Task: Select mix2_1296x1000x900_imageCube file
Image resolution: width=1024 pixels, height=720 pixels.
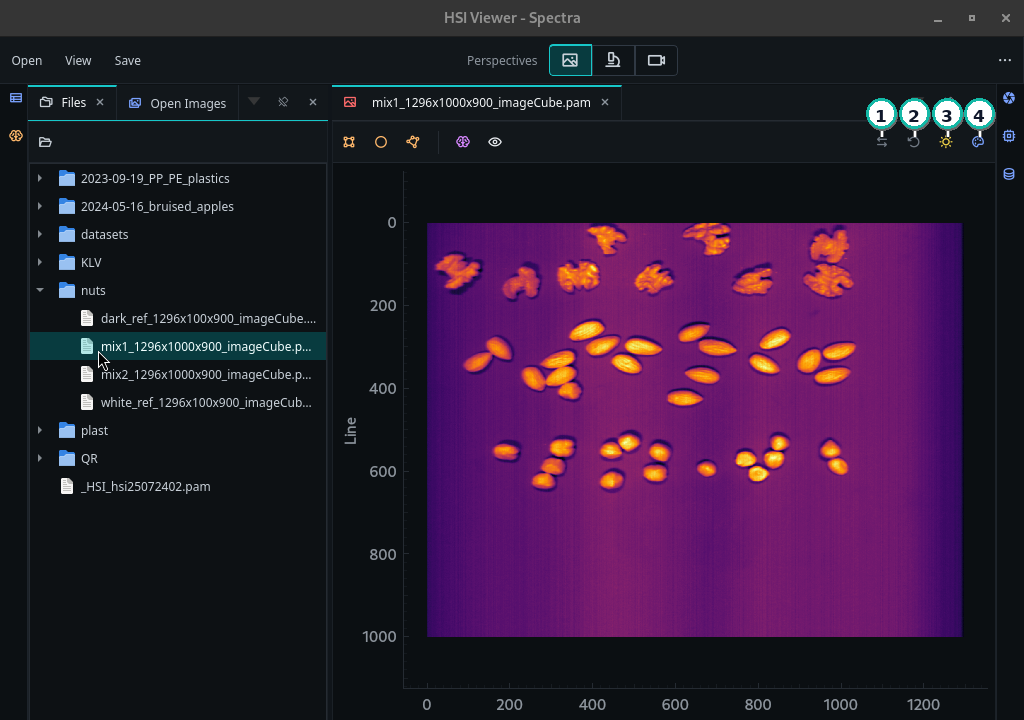Action: pyautogui.click(x=206, y=375)
